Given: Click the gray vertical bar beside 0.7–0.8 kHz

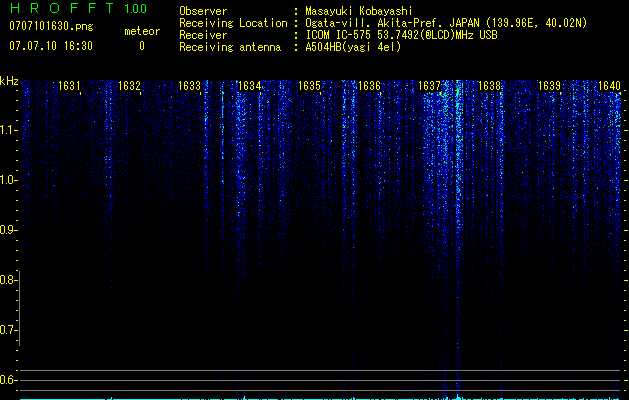Looking at the screenshot, I should 19,308.
